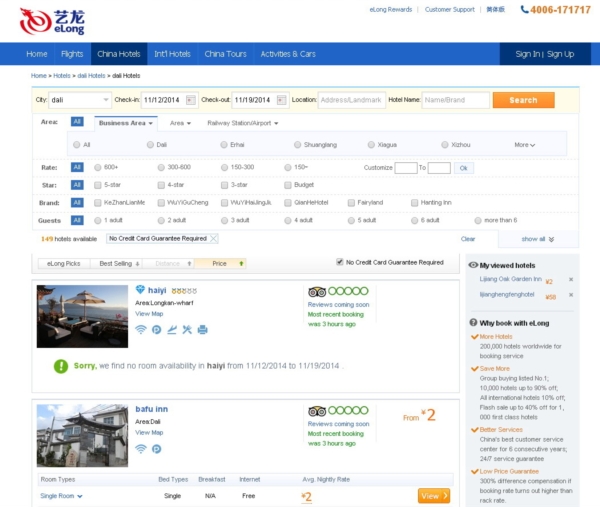Image resolution: width=600 pixels, height=507 pixels.
Task: Click bafu inn WiFi amenity icon
Action: pyautogui.click(x=141, y=449)
